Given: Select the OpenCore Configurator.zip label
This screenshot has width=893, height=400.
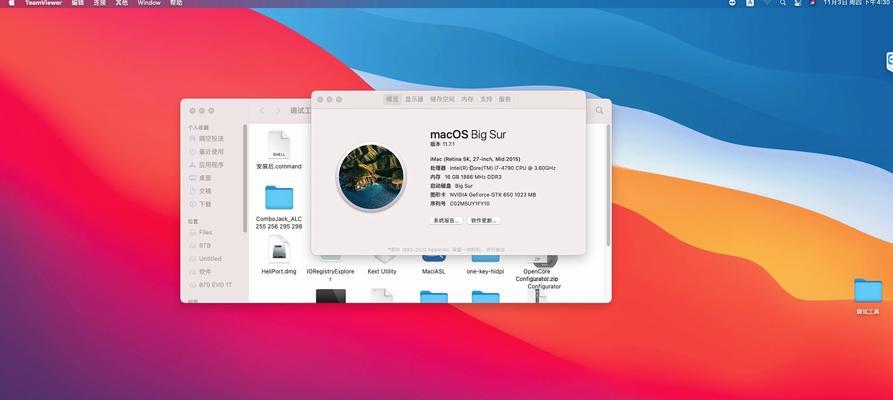Looking at the screenshot, I should pos(537,275).
